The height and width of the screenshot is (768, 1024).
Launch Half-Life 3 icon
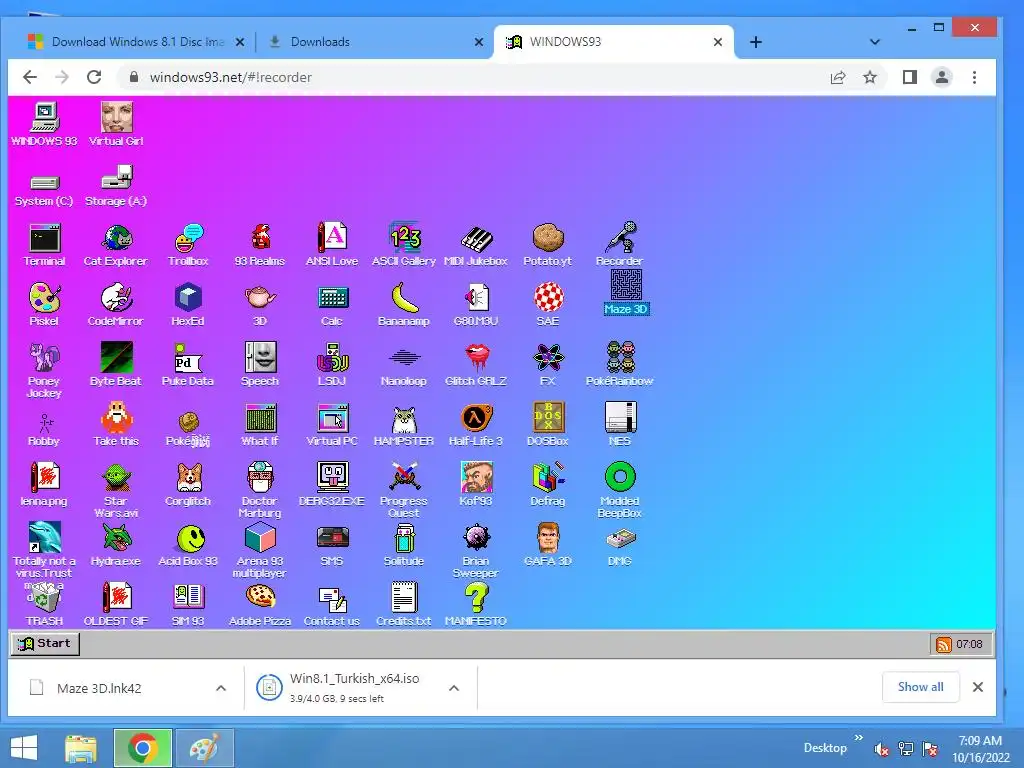[x=475, y=424]
